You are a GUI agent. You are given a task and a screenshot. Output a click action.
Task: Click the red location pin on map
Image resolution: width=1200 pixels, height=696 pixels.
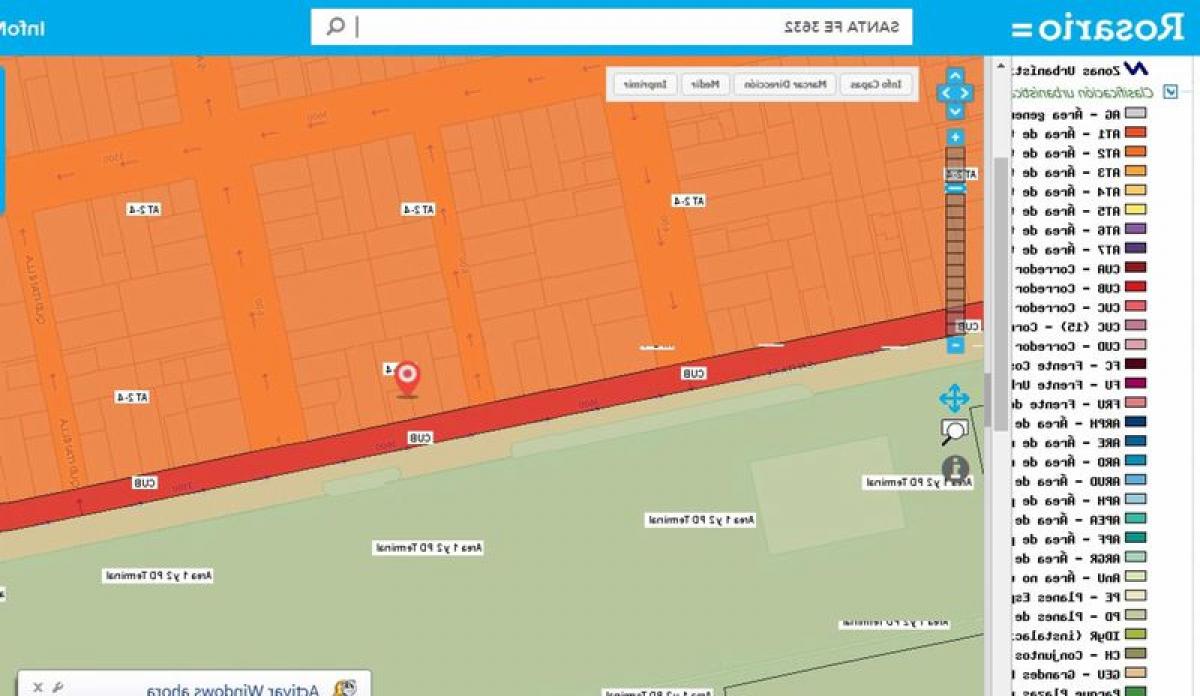tap(407, 379)
